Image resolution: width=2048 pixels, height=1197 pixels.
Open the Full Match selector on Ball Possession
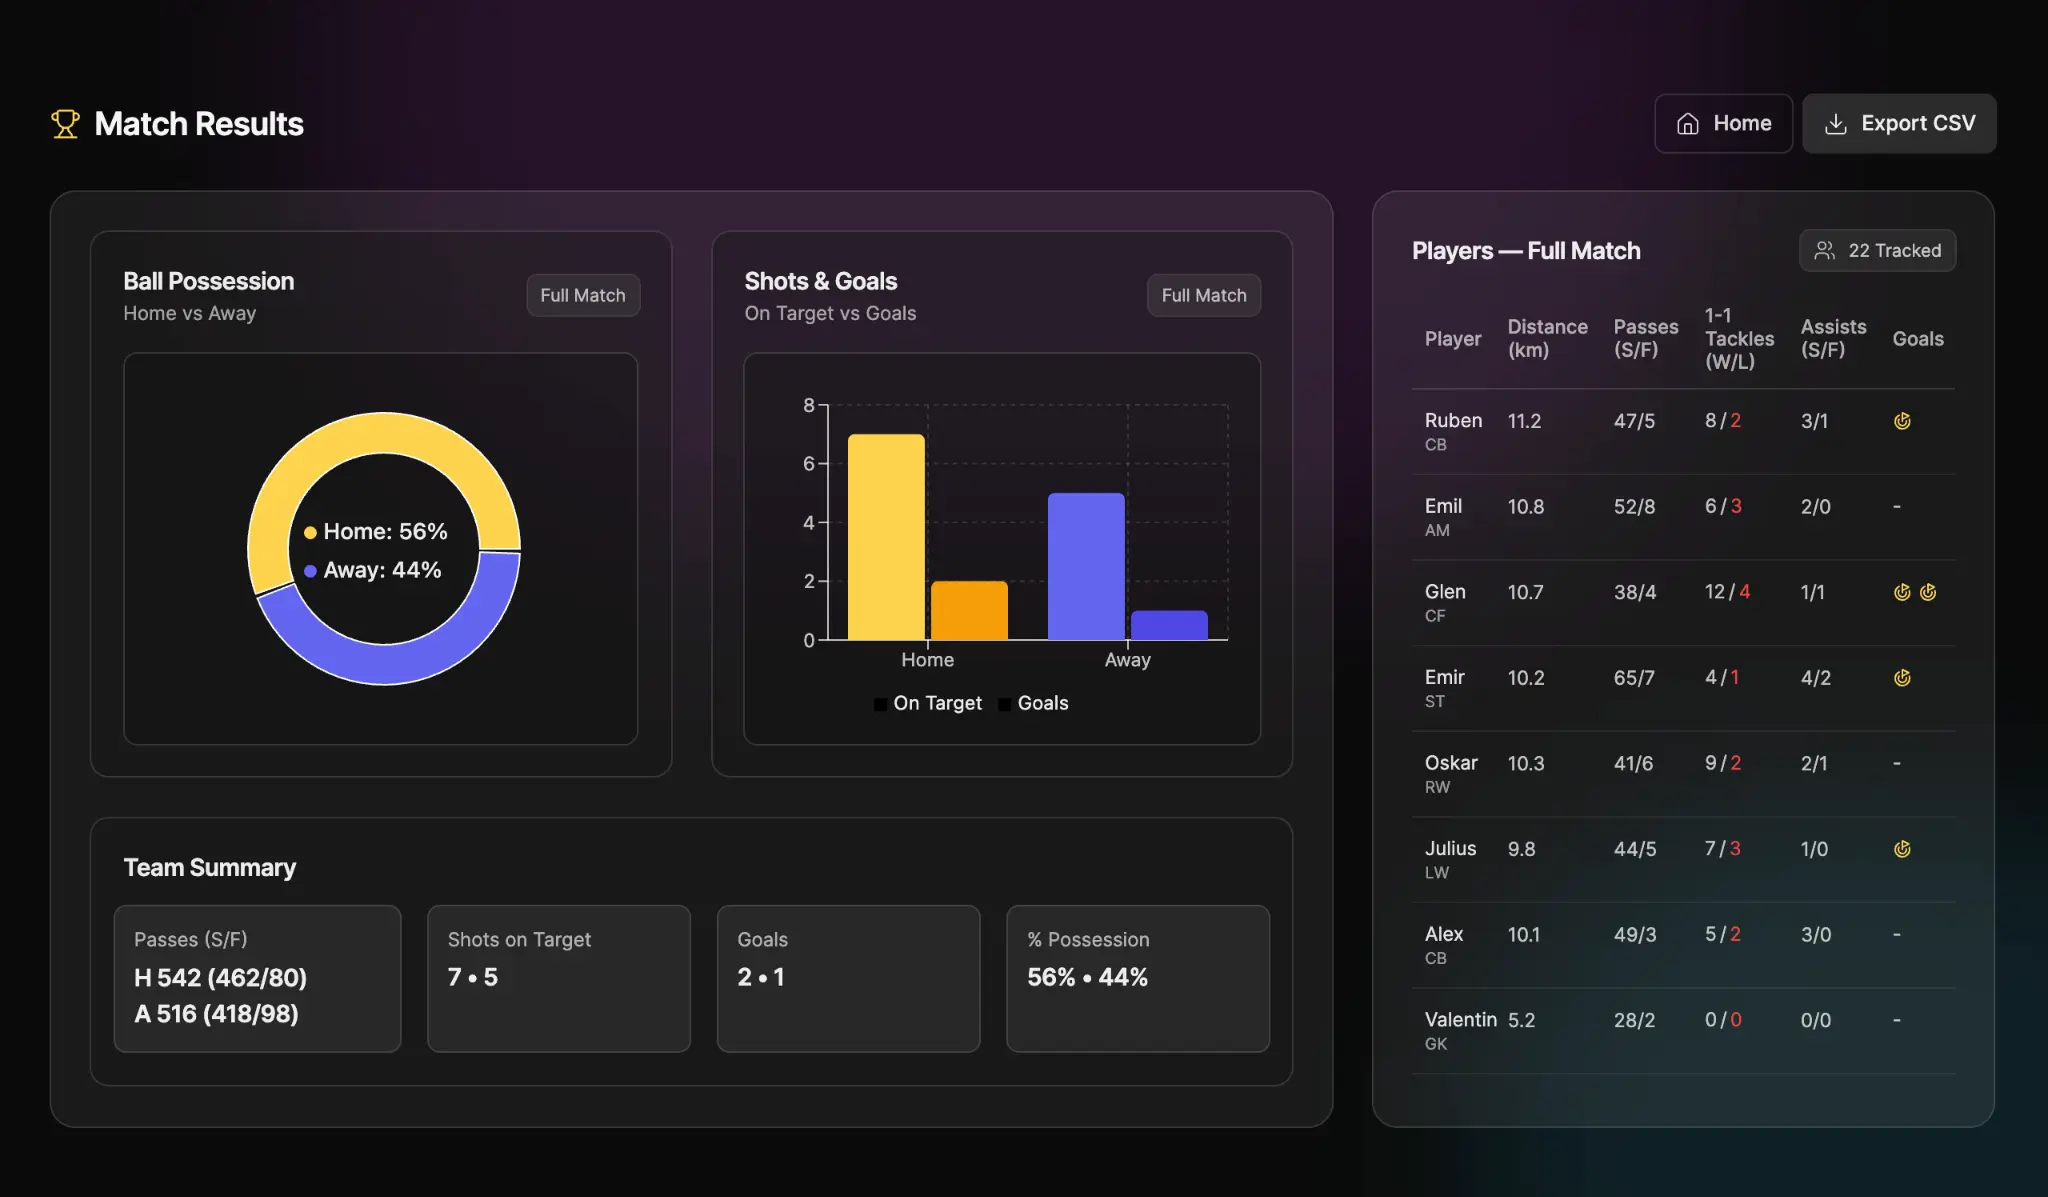tap(583, 295)
